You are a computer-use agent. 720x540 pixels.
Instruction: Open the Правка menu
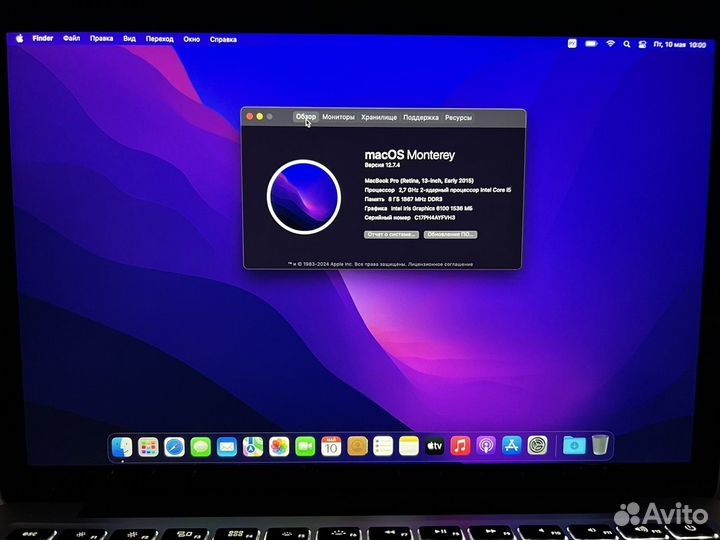click(101, 39)
